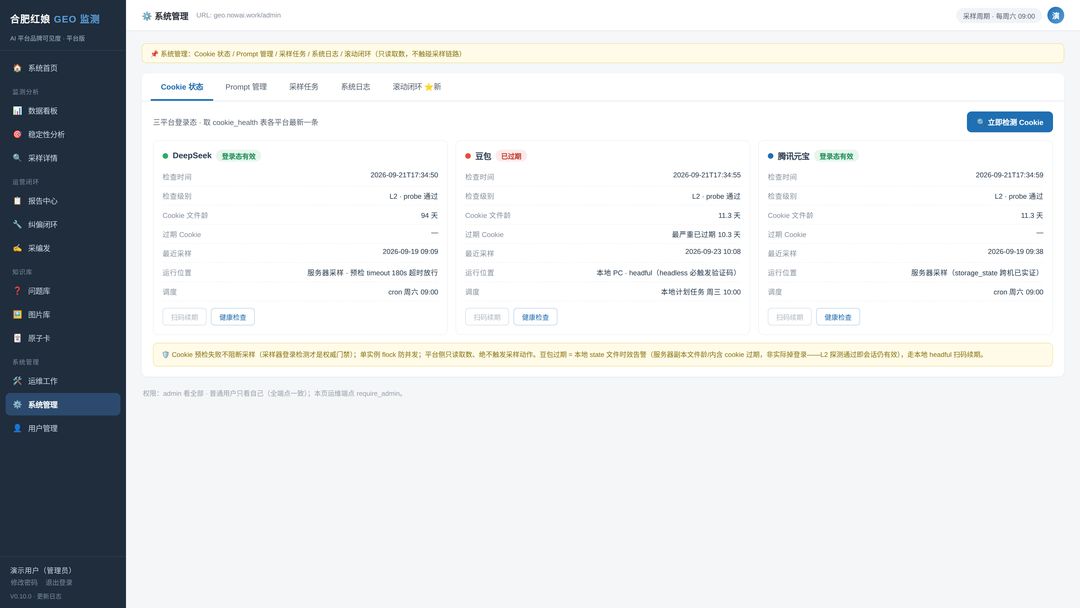Click the 已过期 badge on 豆包 card
Viewport: 1080px width, 608px height.
tap(511, 156)
